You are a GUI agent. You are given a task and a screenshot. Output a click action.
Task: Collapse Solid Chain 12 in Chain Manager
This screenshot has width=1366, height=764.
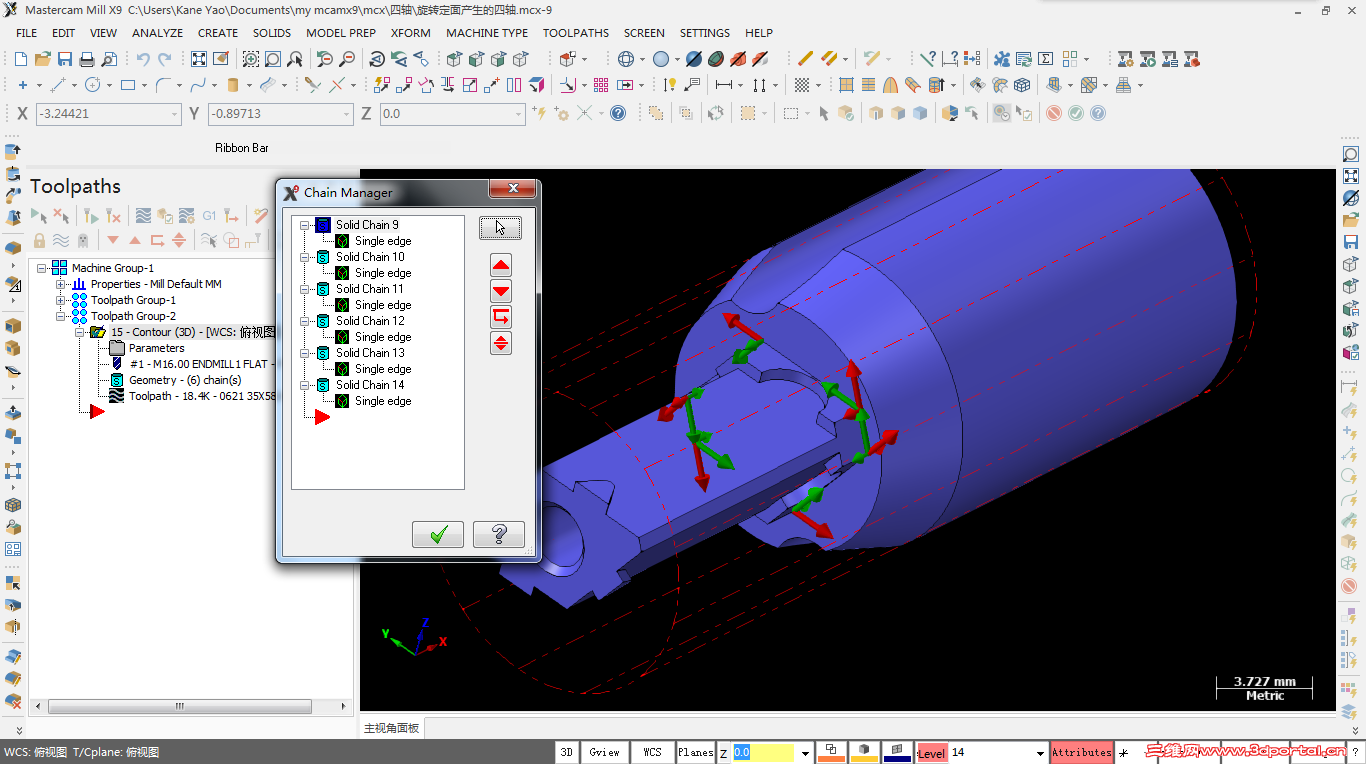[304, 321]
